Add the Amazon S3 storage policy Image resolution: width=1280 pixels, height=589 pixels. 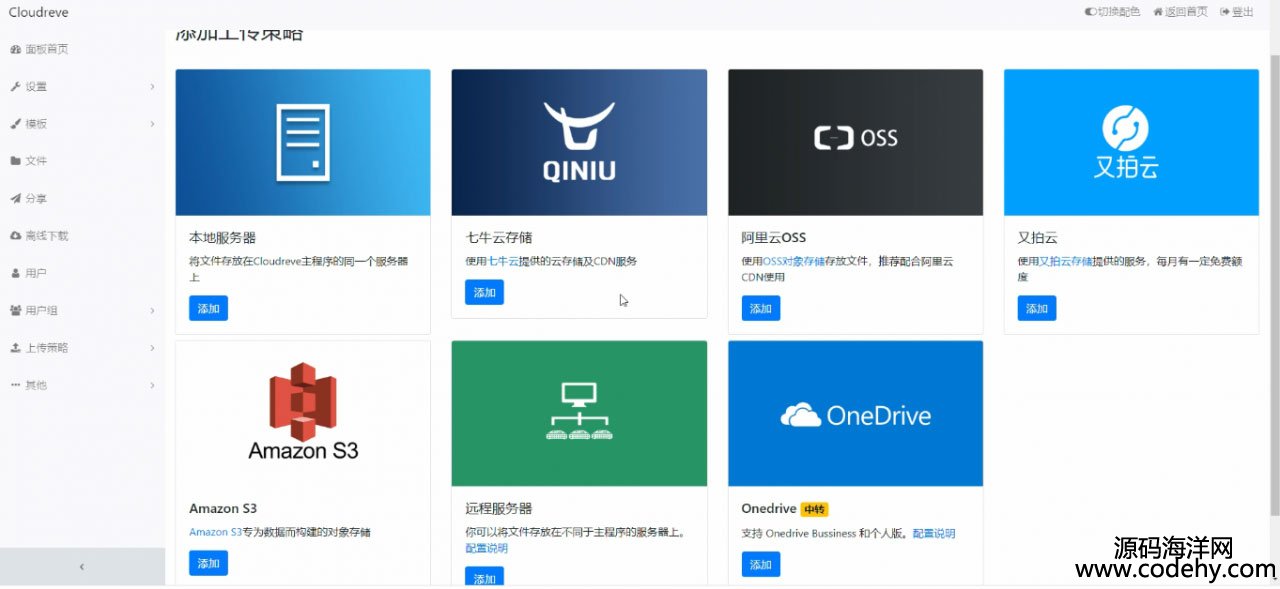(x=208, y=563)
